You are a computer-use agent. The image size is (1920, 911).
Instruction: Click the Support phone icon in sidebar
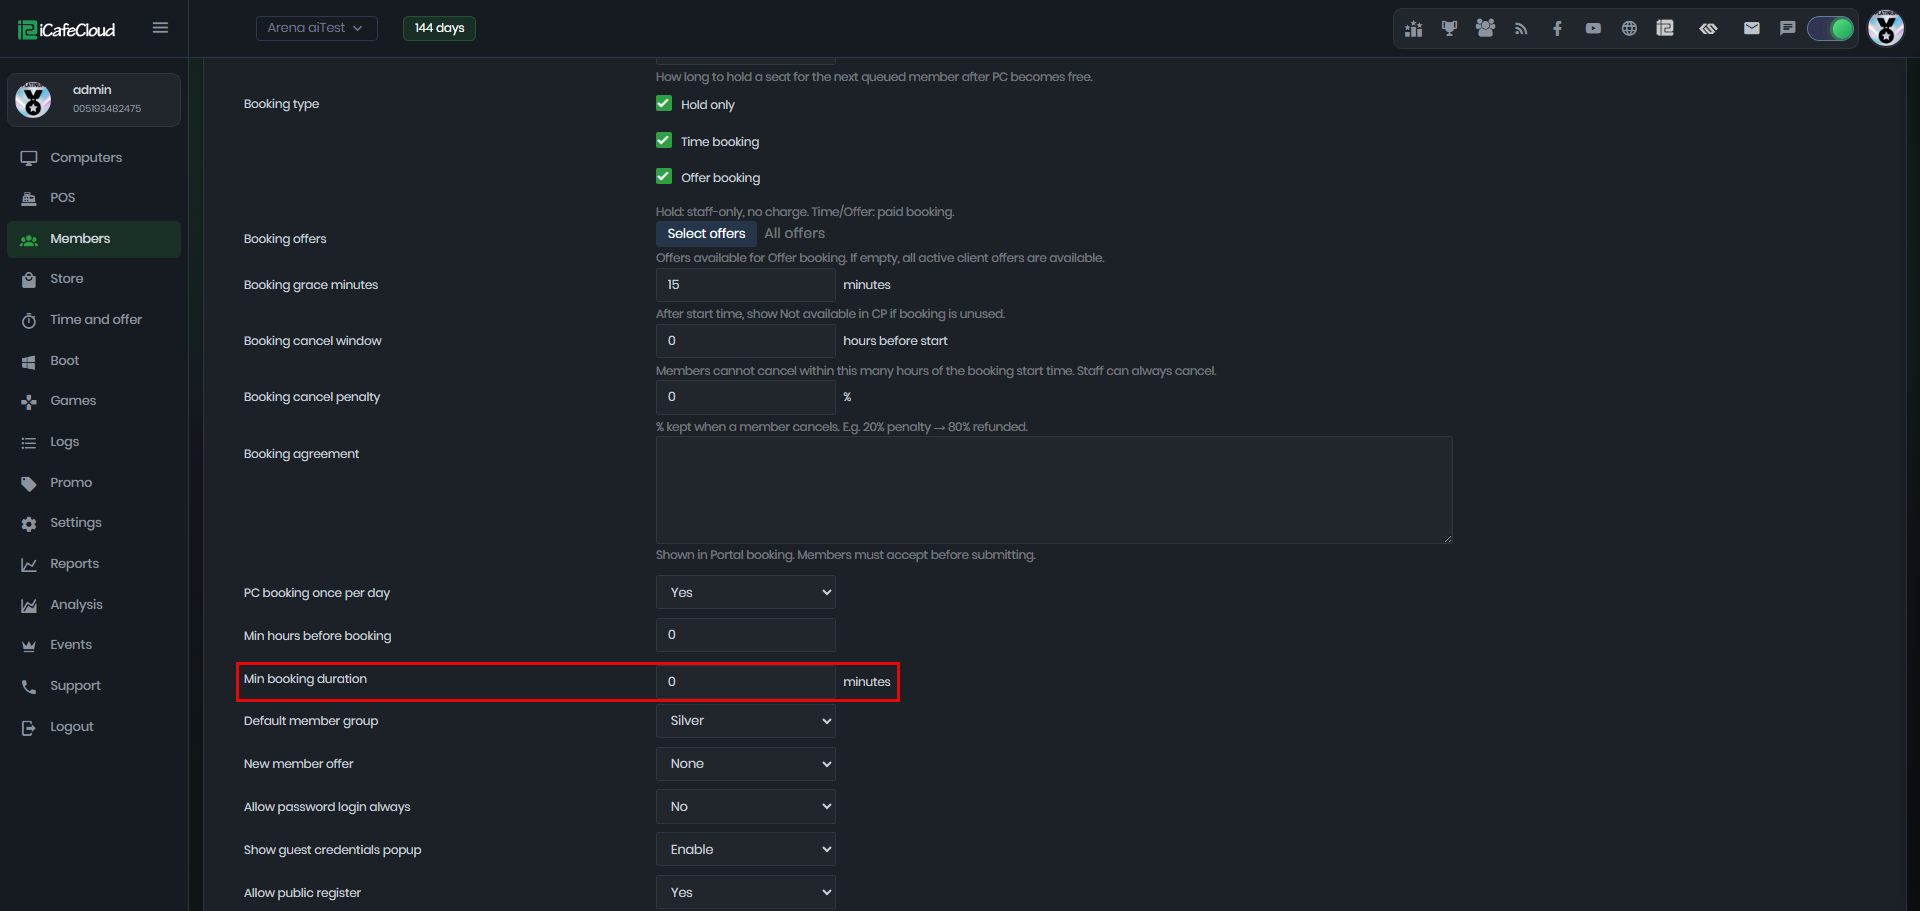(x=29, y=686)
